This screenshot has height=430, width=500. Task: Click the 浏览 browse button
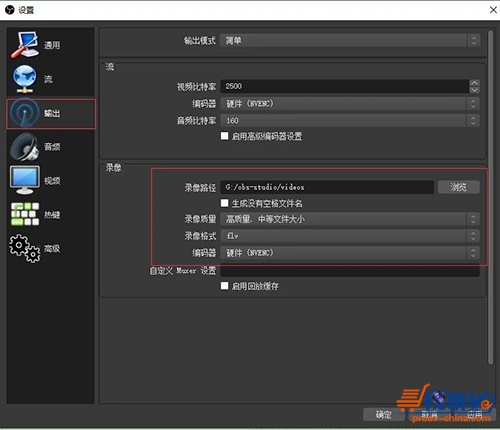[x=459, y=187]
